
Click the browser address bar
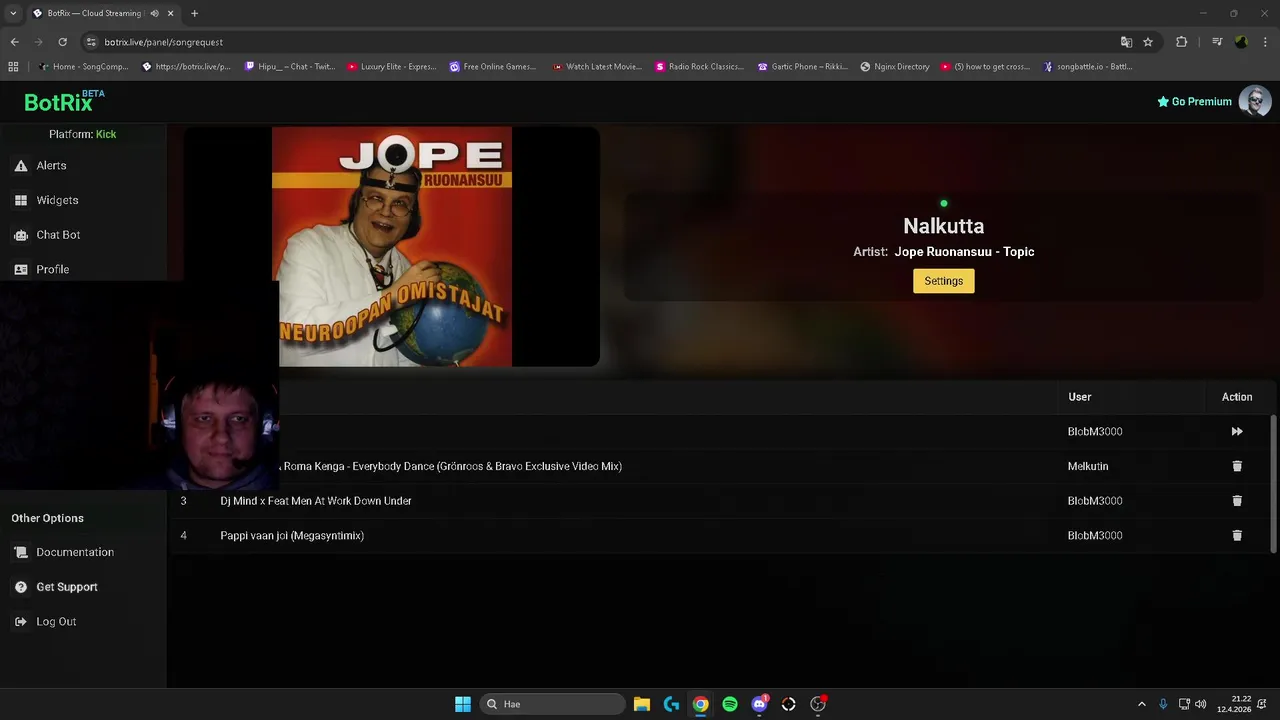coord(600,42)
